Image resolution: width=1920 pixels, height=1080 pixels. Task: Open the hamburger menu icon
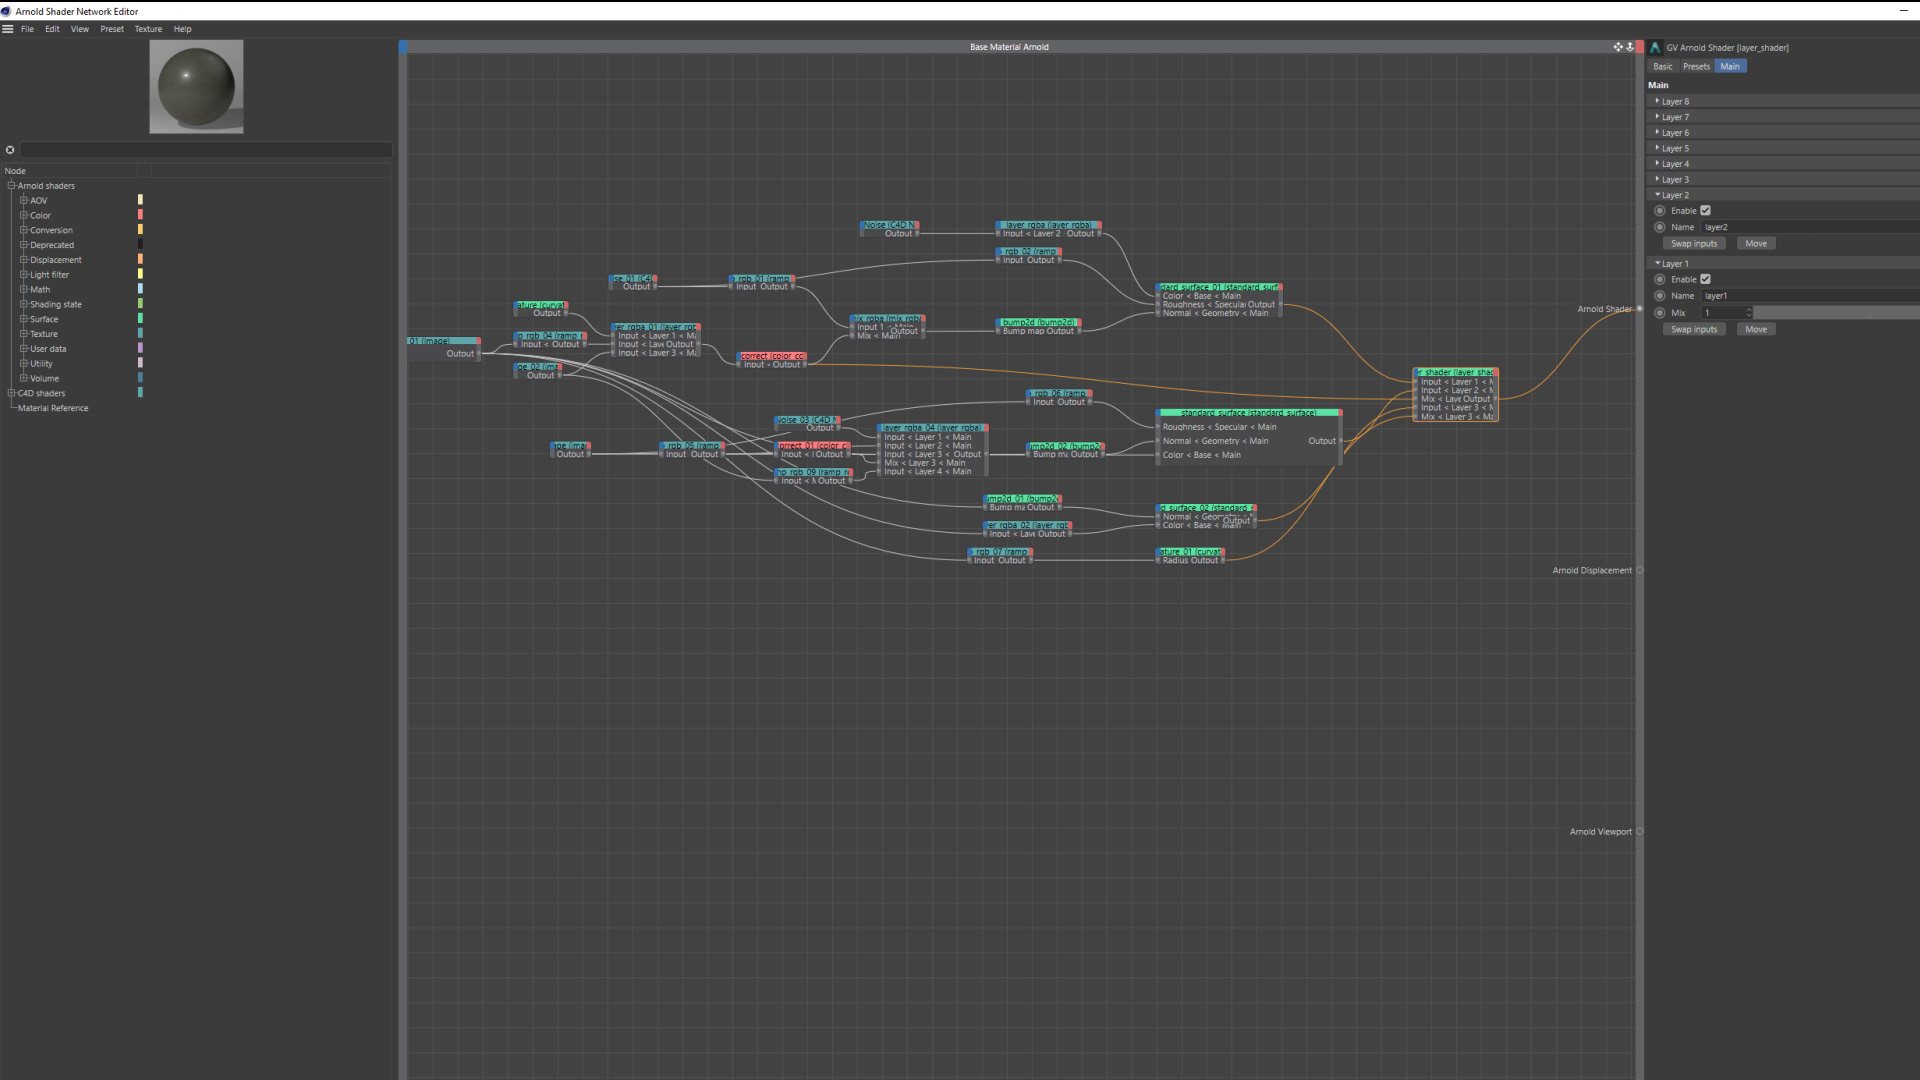coord(8,29)
